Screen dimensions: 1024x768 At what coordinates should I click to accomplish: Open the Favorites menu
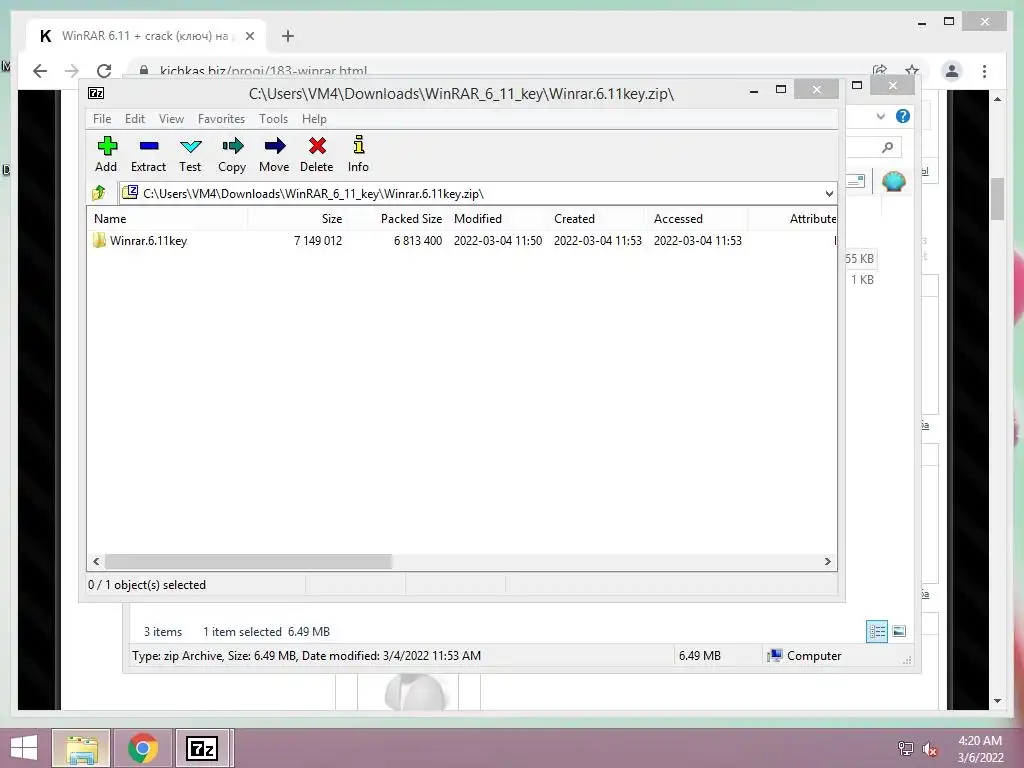pyautogui.click(x=221, y=119)
